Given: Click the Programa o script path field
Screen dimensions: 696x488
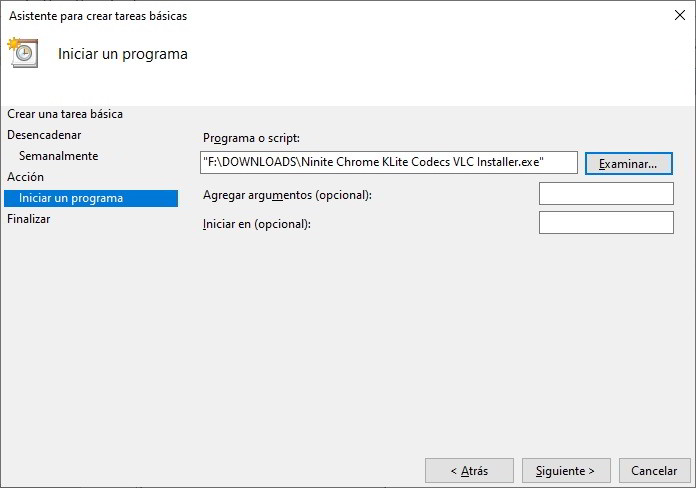Looking at the screenshot, I should coord(389,162).
